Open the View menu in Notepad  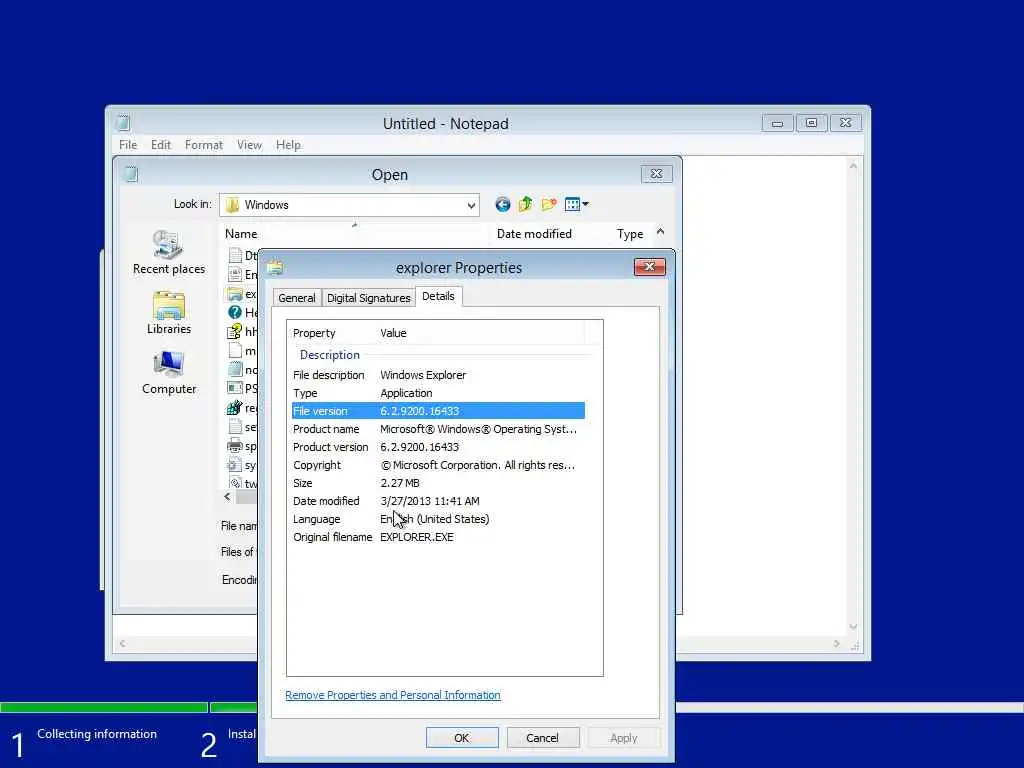point(249,145)
